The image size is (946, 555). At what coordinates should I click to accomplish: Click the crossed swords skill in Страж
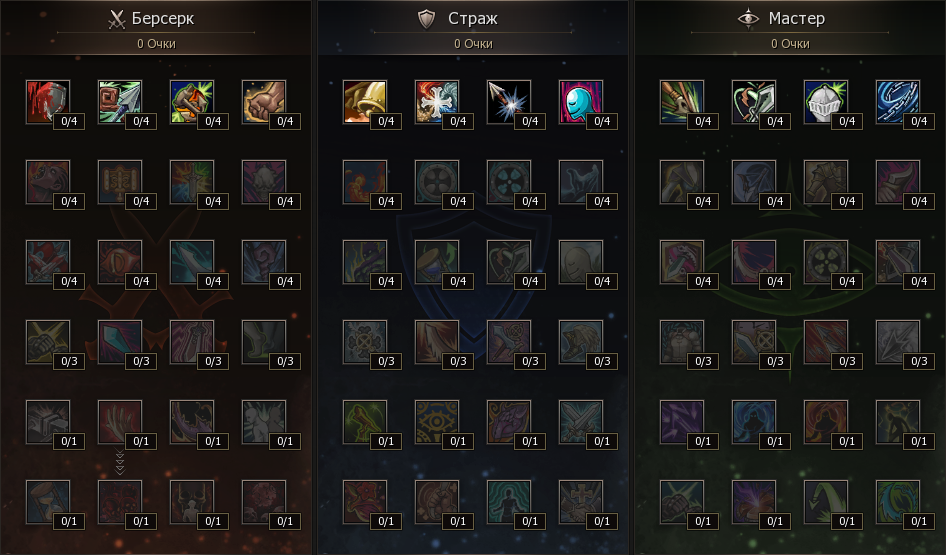[x=580, y=422]
